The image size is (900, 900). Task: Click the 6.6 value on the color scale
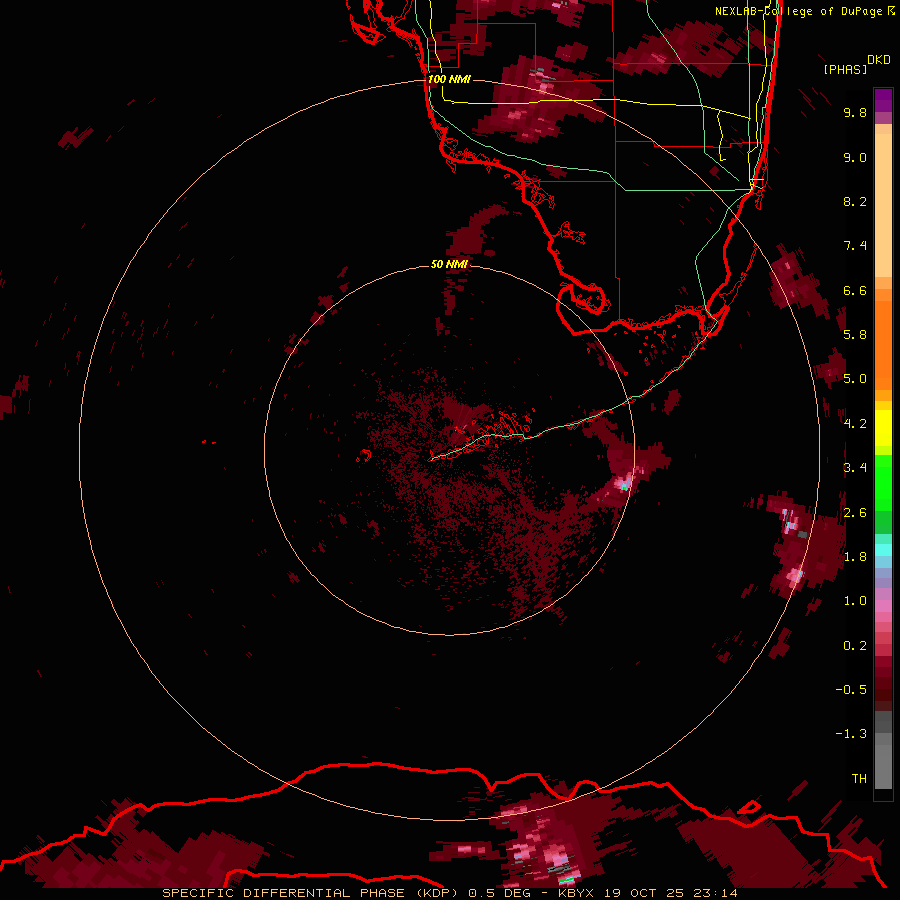point(855,290)
